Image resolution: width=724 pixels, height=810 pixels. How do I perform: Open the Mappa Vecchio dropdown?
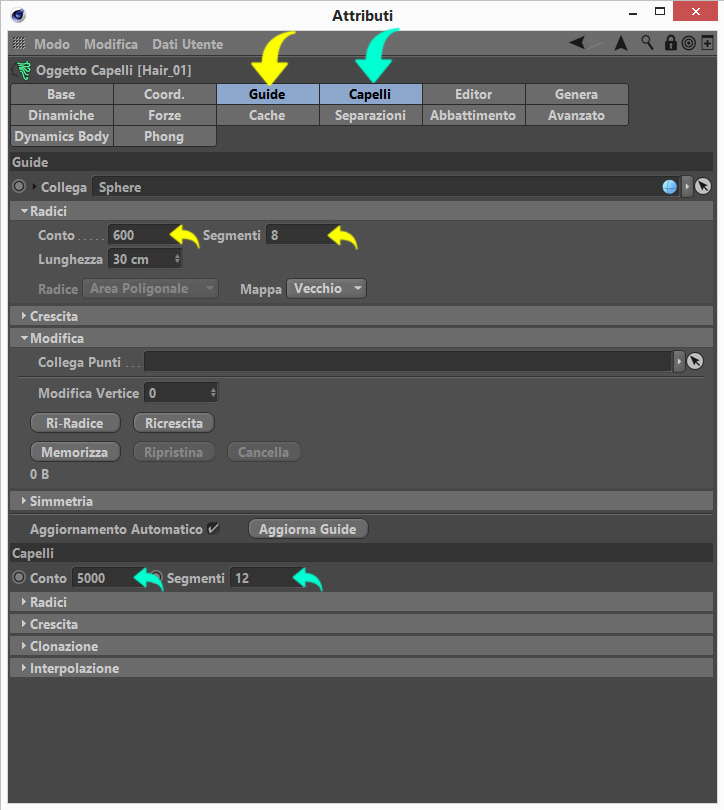[x=326, y=288]
